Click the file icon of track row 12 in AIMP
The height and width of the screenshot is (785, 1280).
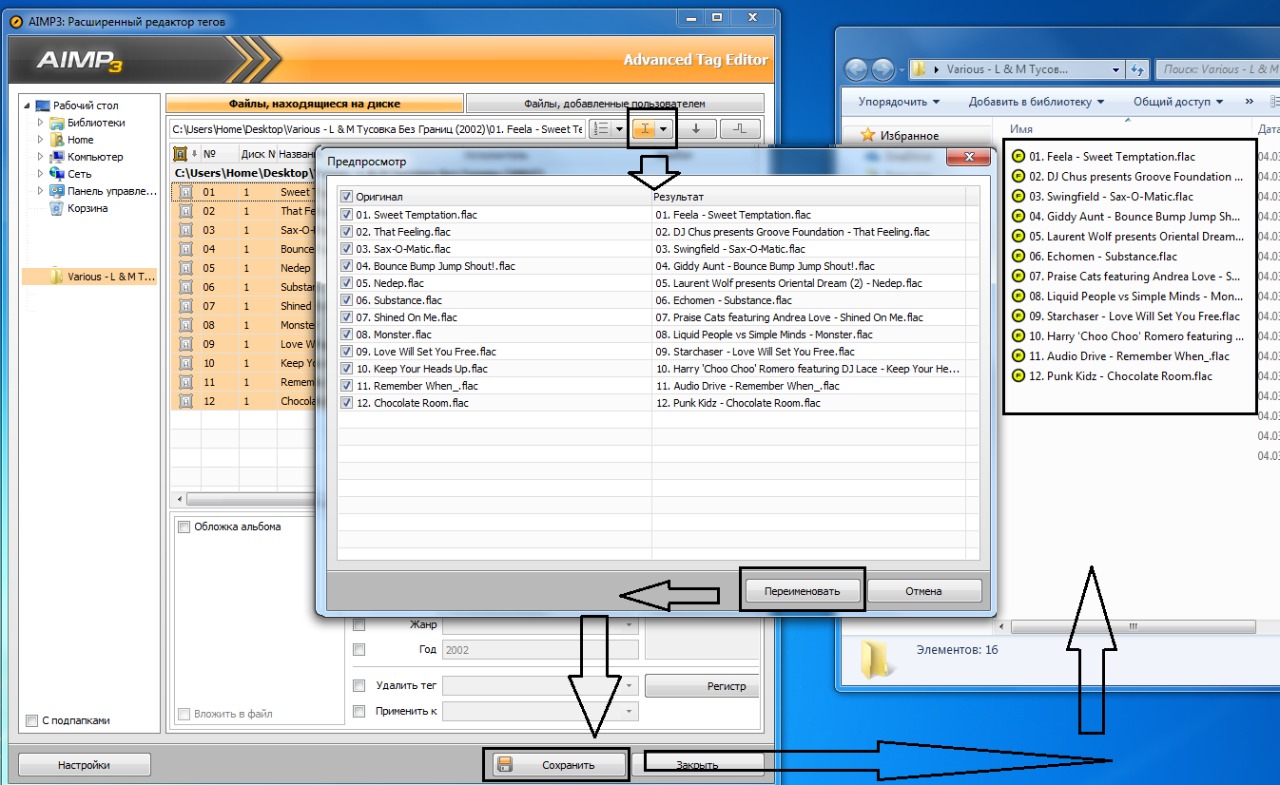pos(184,401)
